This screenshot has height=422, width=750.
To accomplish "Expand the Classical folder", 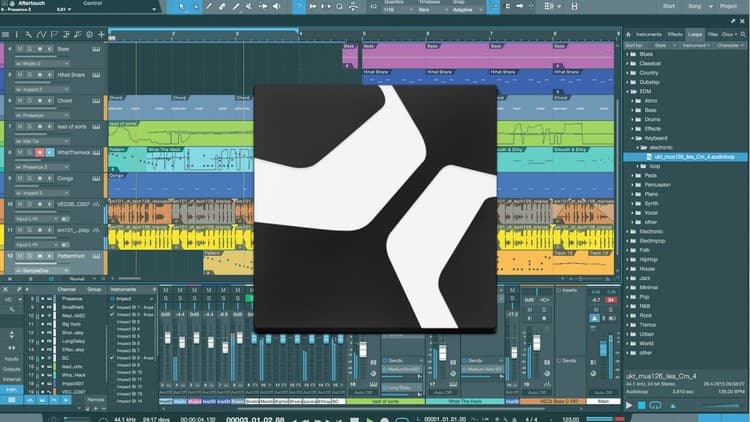I will tap(628, 64).
